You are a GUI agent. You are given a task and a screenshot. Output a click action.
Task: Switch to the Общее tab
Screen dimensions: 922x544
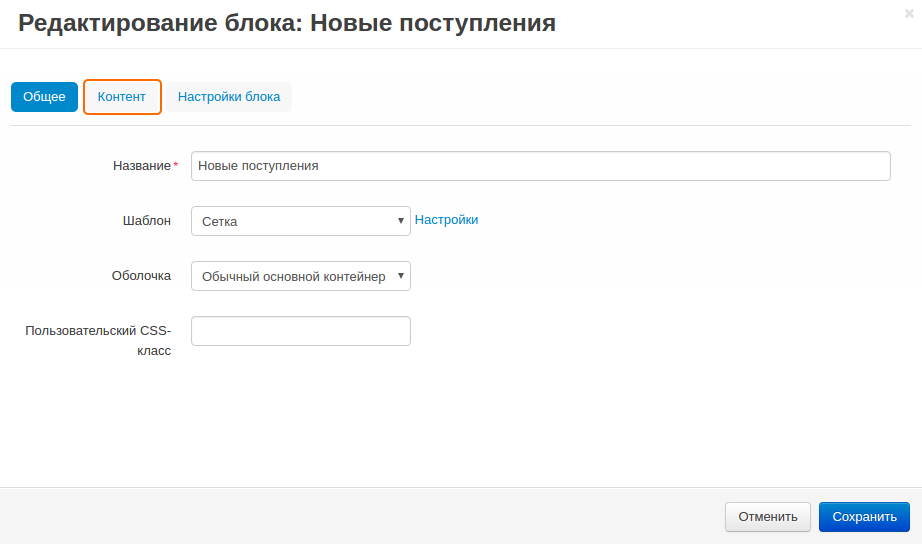click(x=44, y=96)
